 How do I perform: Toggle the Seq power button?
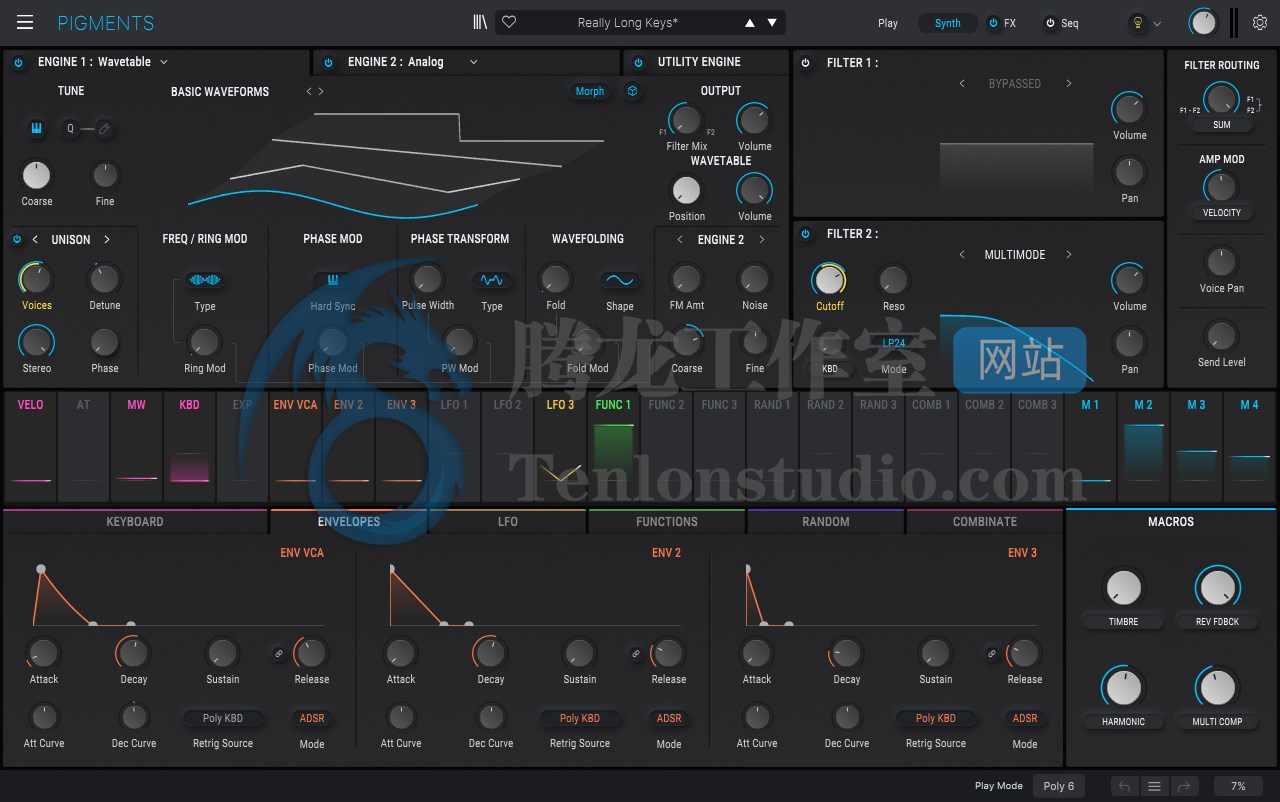point(1050,23)
